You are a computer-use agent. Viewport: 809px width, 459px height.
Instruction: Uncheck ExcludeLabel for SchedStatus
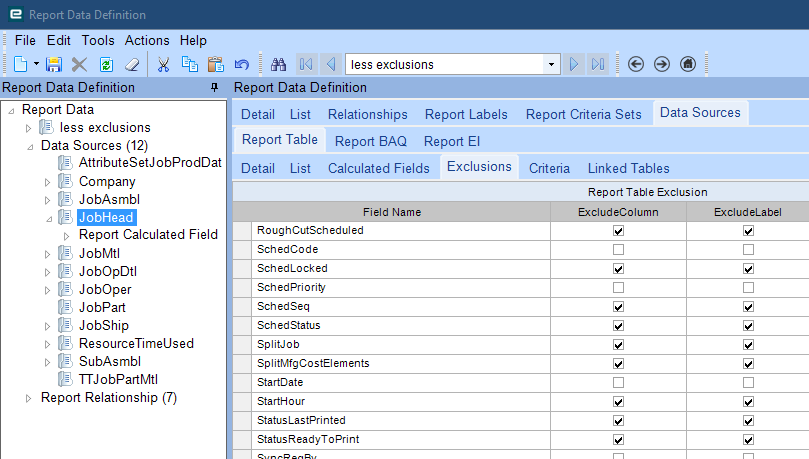[748, 326]
